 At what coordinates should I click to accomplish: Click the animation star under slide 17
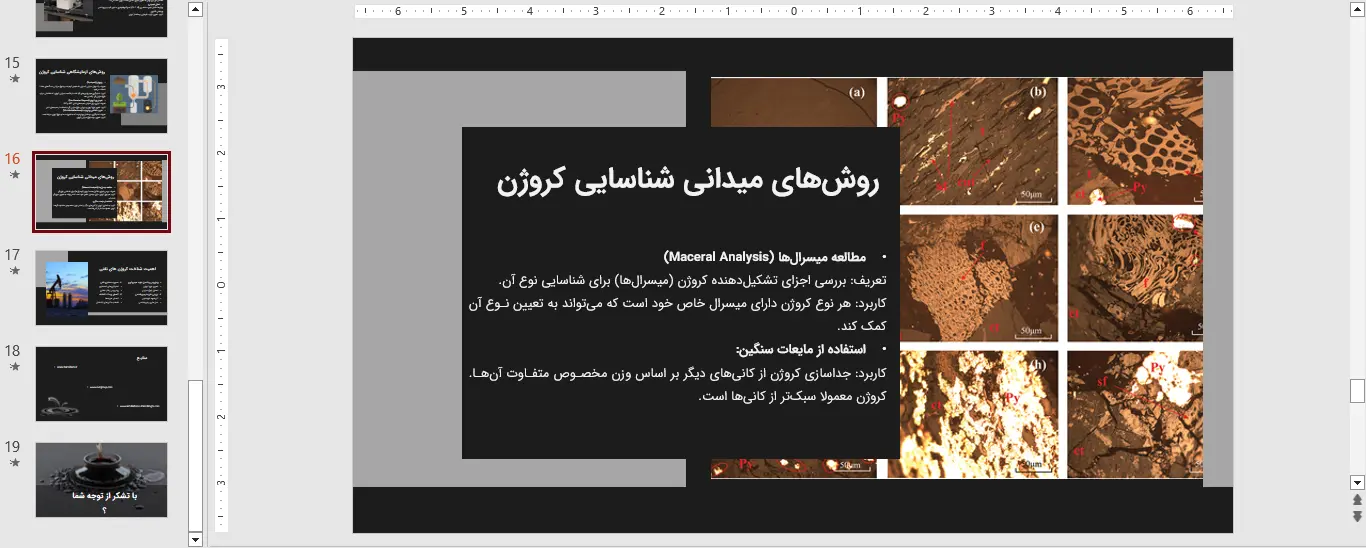coord(14,270)
